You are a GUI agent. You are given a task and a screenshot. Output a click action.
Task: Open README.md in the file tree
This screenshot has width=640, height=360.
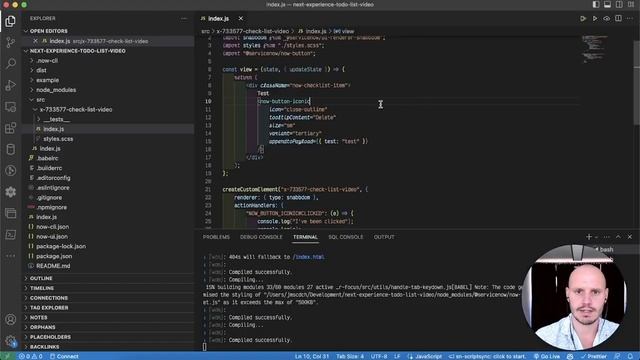(53, 266)
